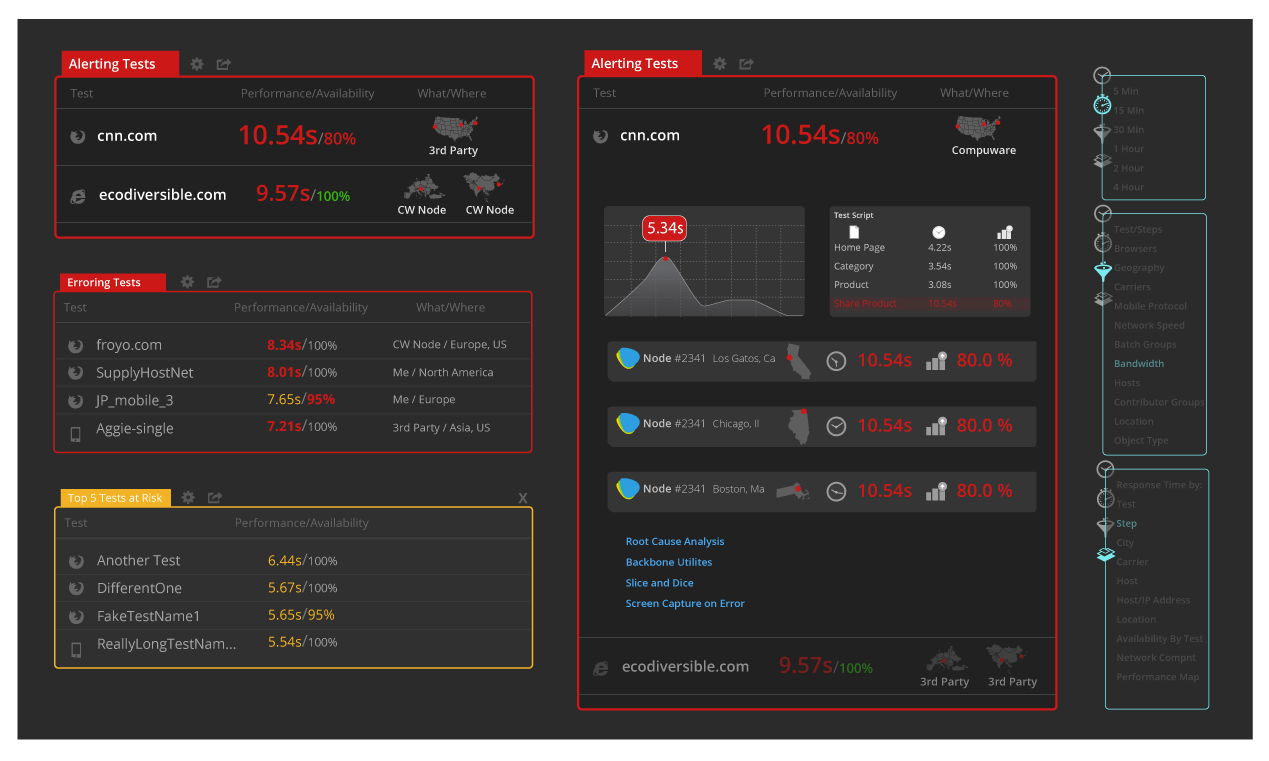
Task: Click California map icon in Los Gatos node row
Action: [798, 360]
